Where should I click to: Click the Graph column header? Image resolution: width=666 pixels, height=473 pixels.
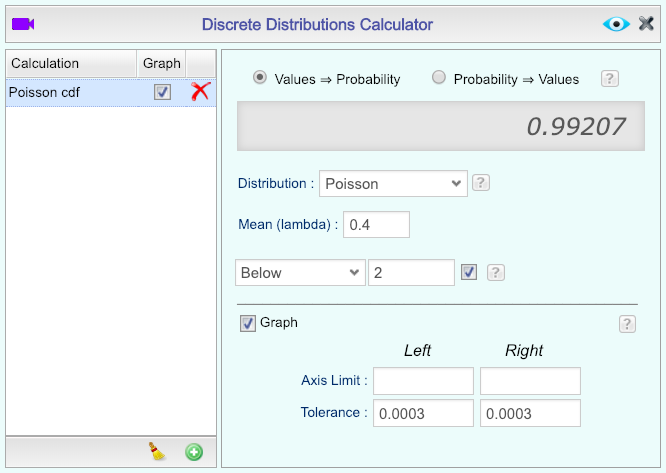coord(161,64)
